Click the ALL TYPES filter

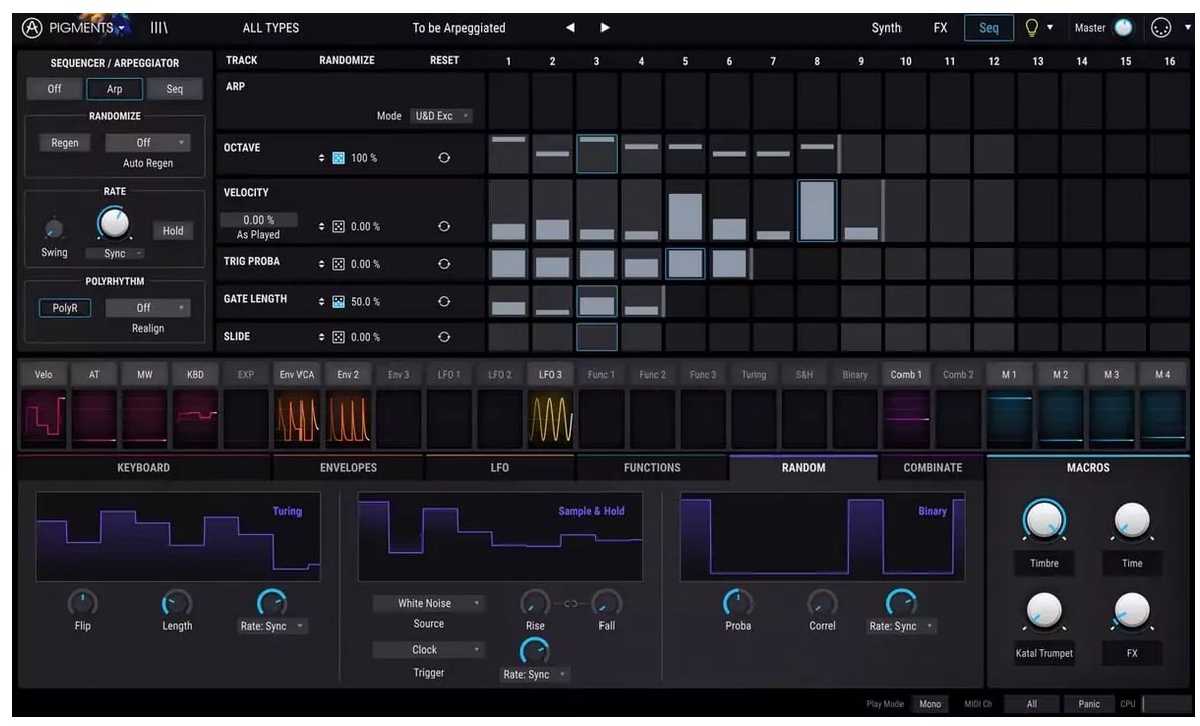pyautogui.click(x=271, y=28)
